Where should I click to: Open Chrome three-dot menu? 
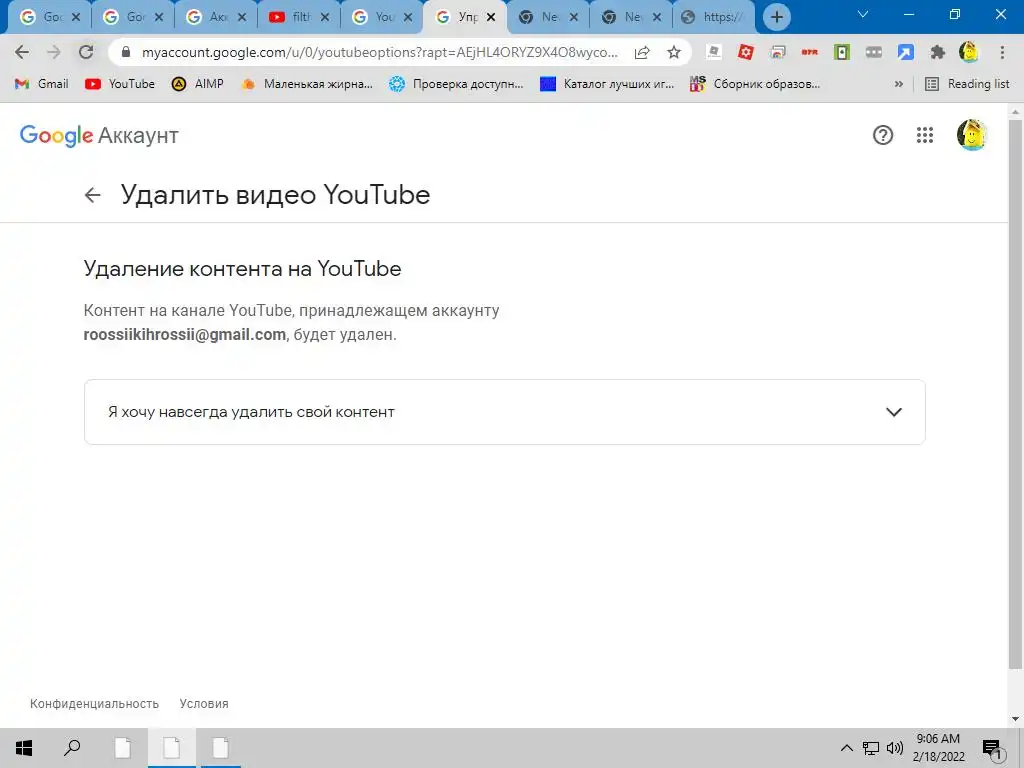coord(1002,52)
